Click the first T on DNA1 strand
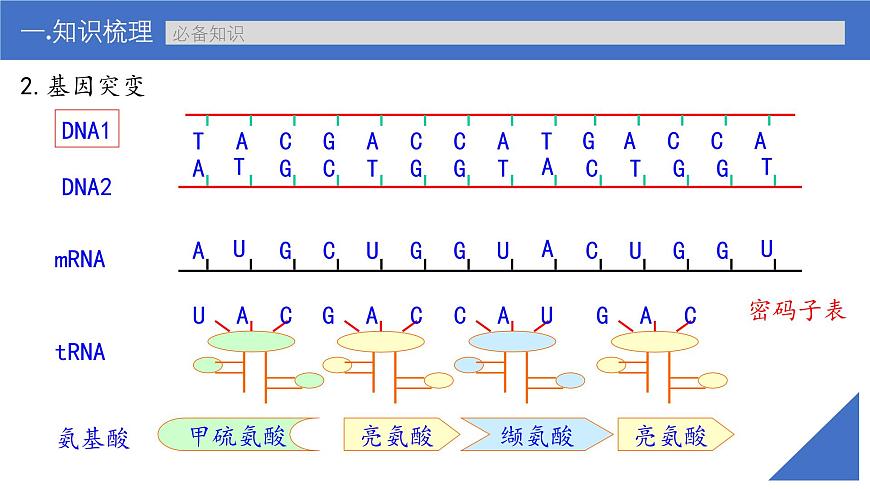Image resolution: width=870 pixels, height=489 pixels. point(198,142)
